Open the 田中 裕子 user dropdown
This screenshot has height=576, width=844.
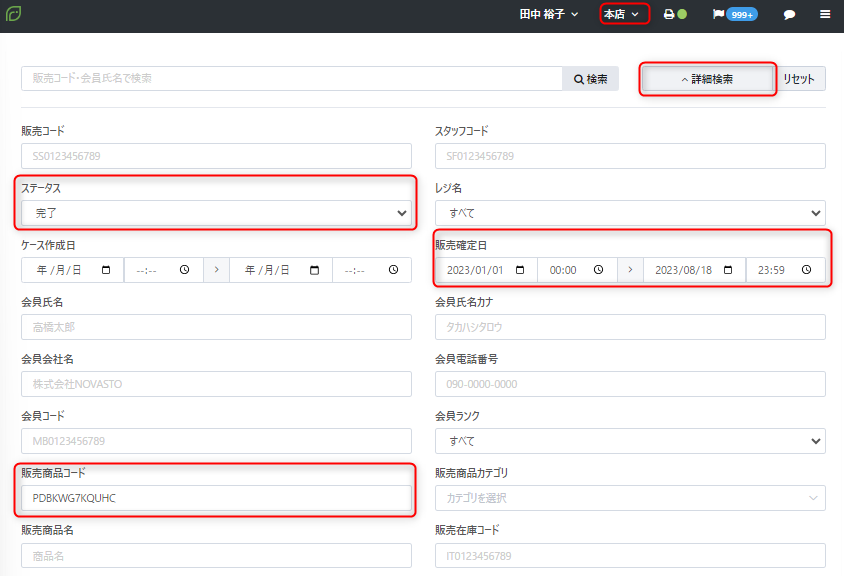[x=548, y=14]
